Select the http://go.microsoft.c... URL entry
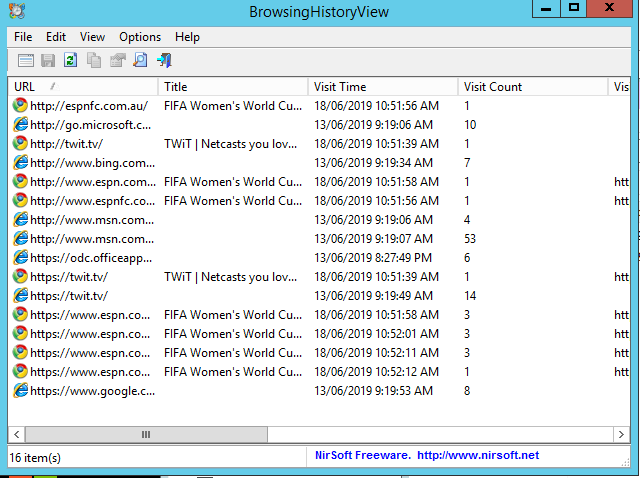The image size is (640, 478). (x=91, y=125)
